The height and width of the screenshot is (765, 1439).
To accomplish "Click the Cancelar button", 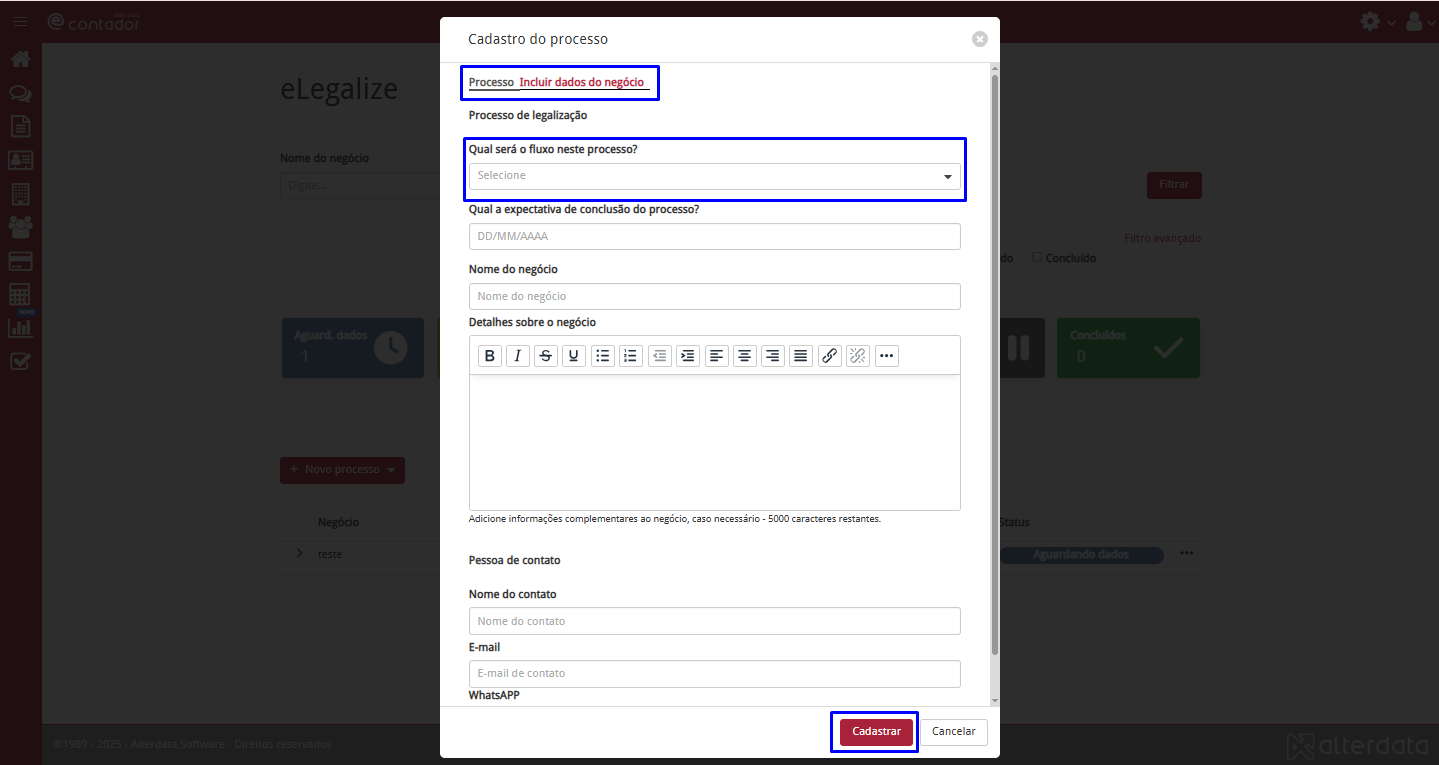I will click(x=954, y=732).
